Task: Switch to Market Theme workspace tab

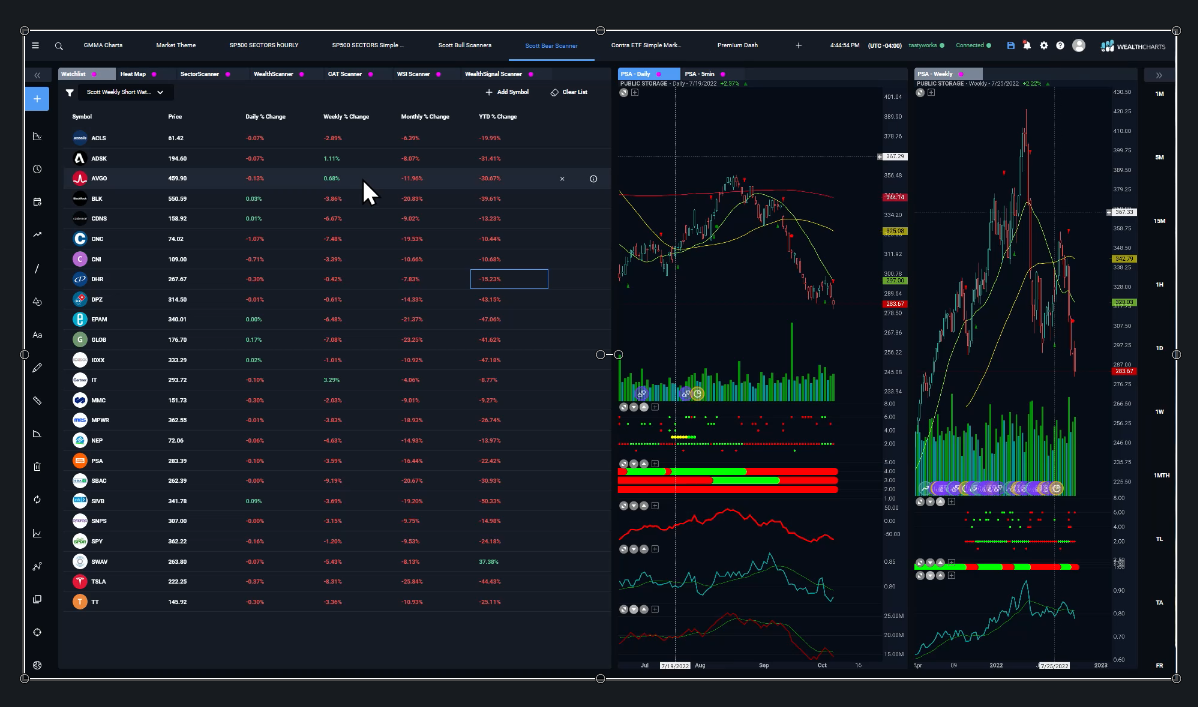Action: [176, 45]
